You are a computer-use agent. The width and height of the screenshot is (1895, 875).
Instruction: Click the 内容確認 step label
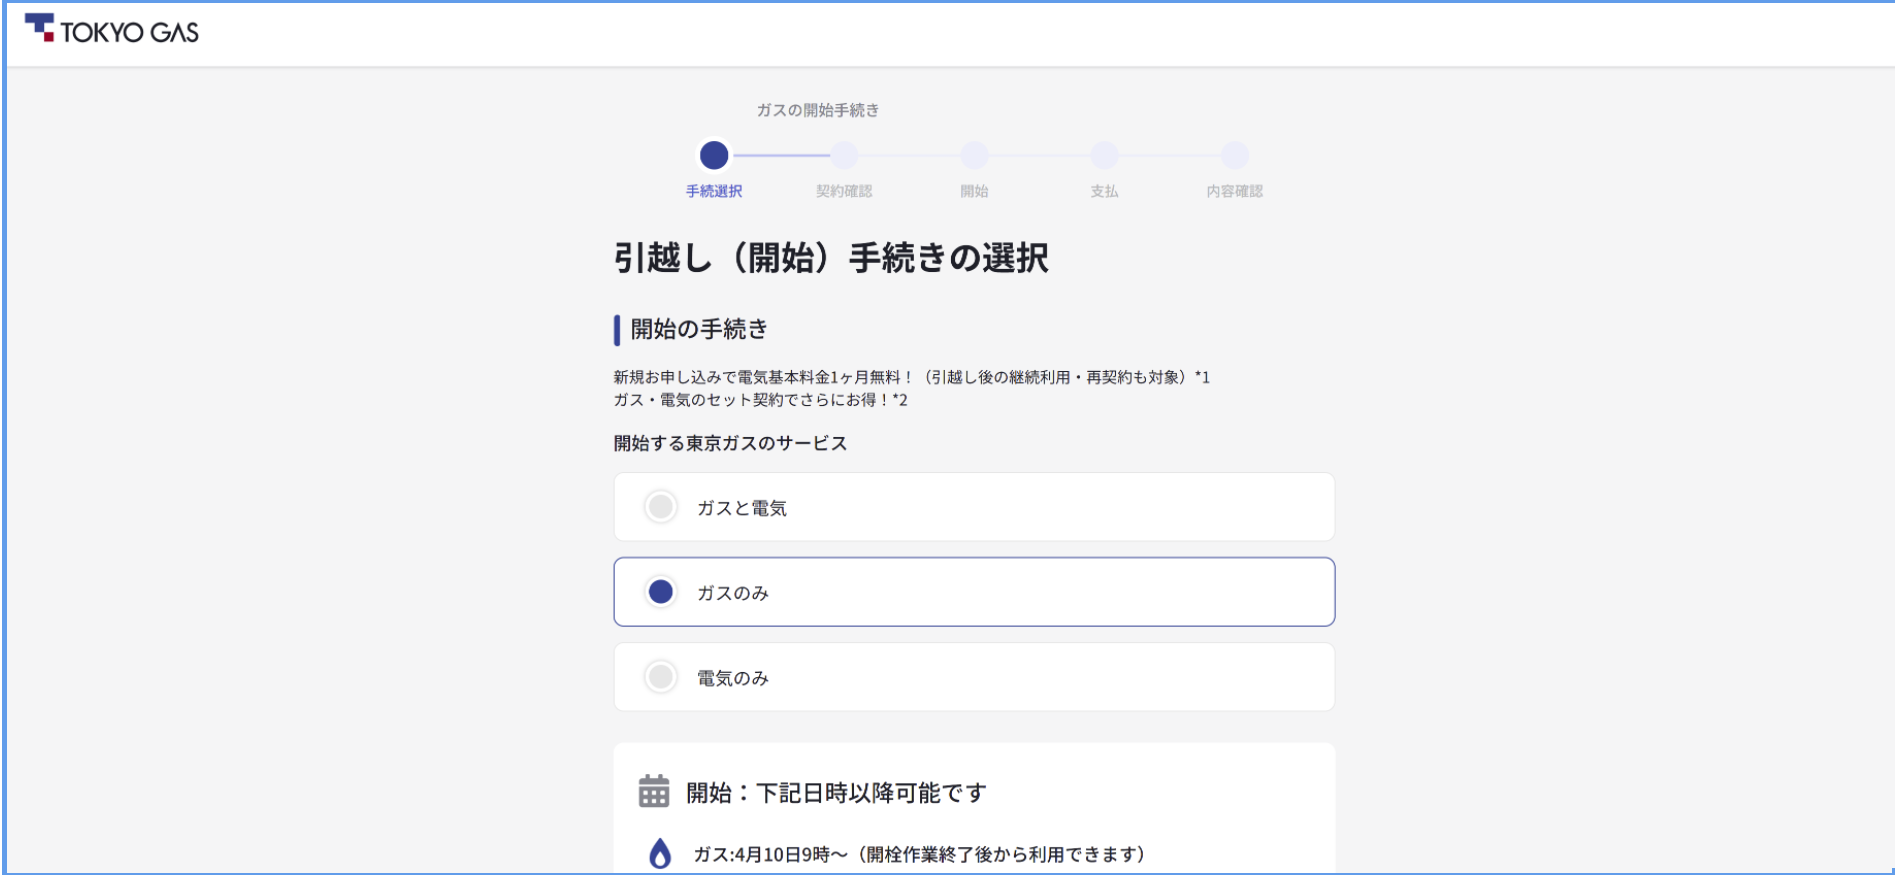(1235, 191)
